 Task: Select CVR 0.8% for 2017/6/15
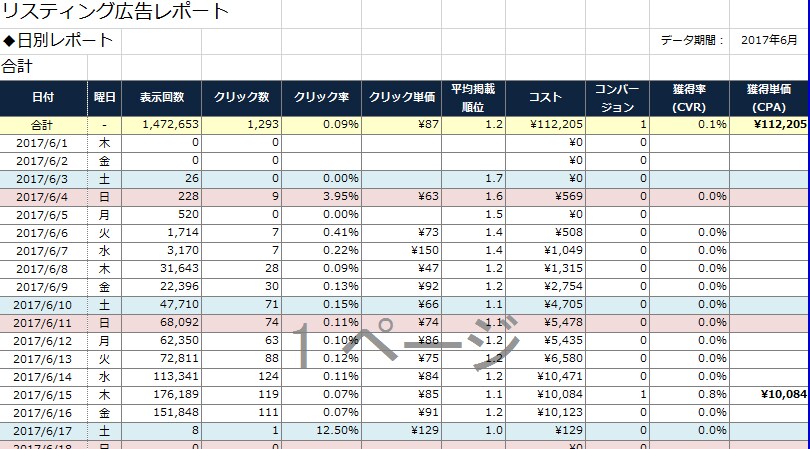(x=689, y=395)
